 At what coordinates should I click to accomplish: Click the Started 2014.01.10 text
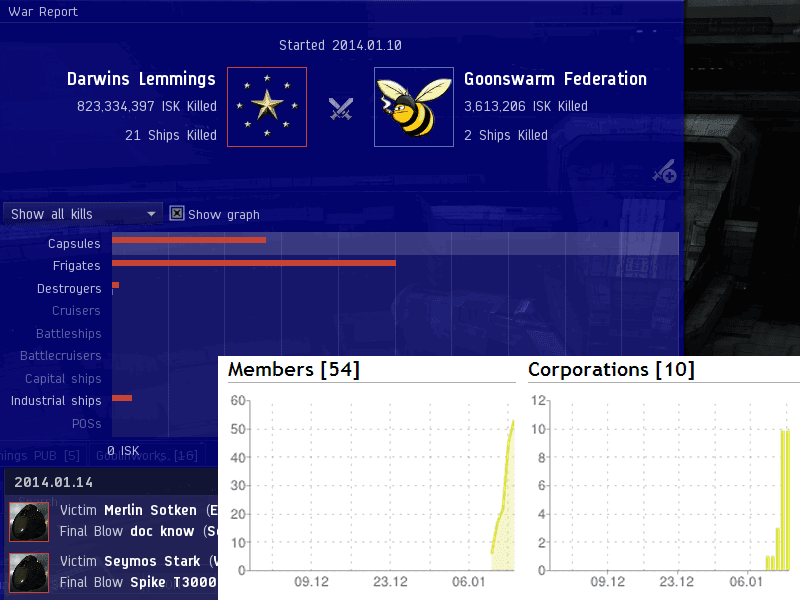(340, 45)
